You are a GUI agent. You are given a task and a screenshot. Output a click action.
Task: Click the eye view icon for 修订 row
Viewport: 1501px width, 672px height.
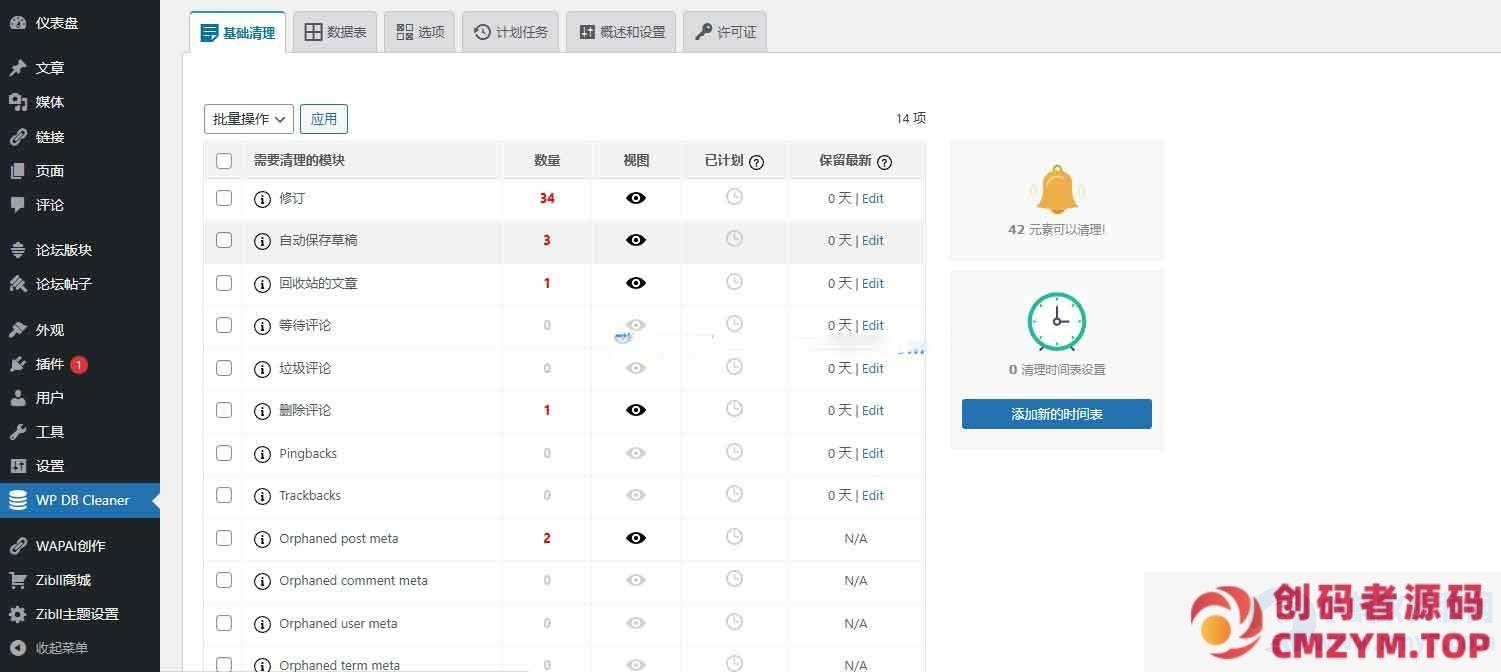(636, 198)
